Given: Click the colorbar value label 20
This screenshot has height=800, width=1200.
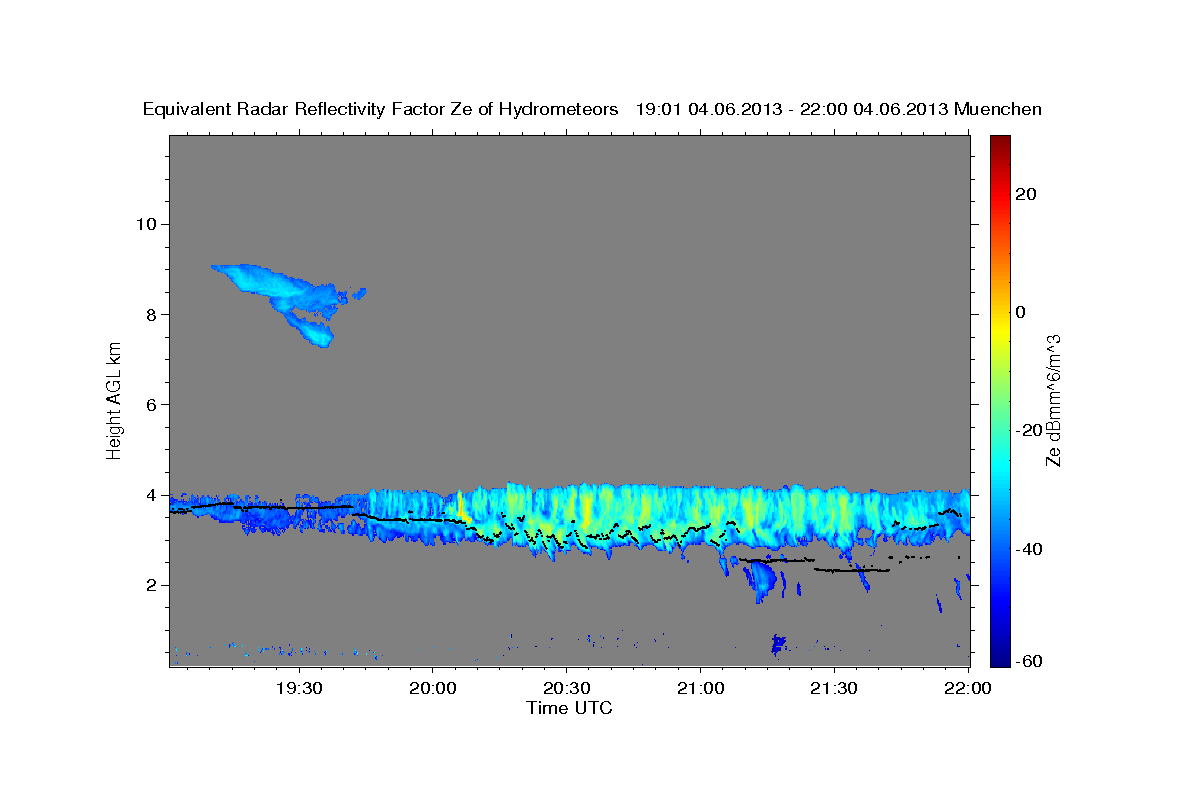Looking at the screenshot, I should (1026, 194).
